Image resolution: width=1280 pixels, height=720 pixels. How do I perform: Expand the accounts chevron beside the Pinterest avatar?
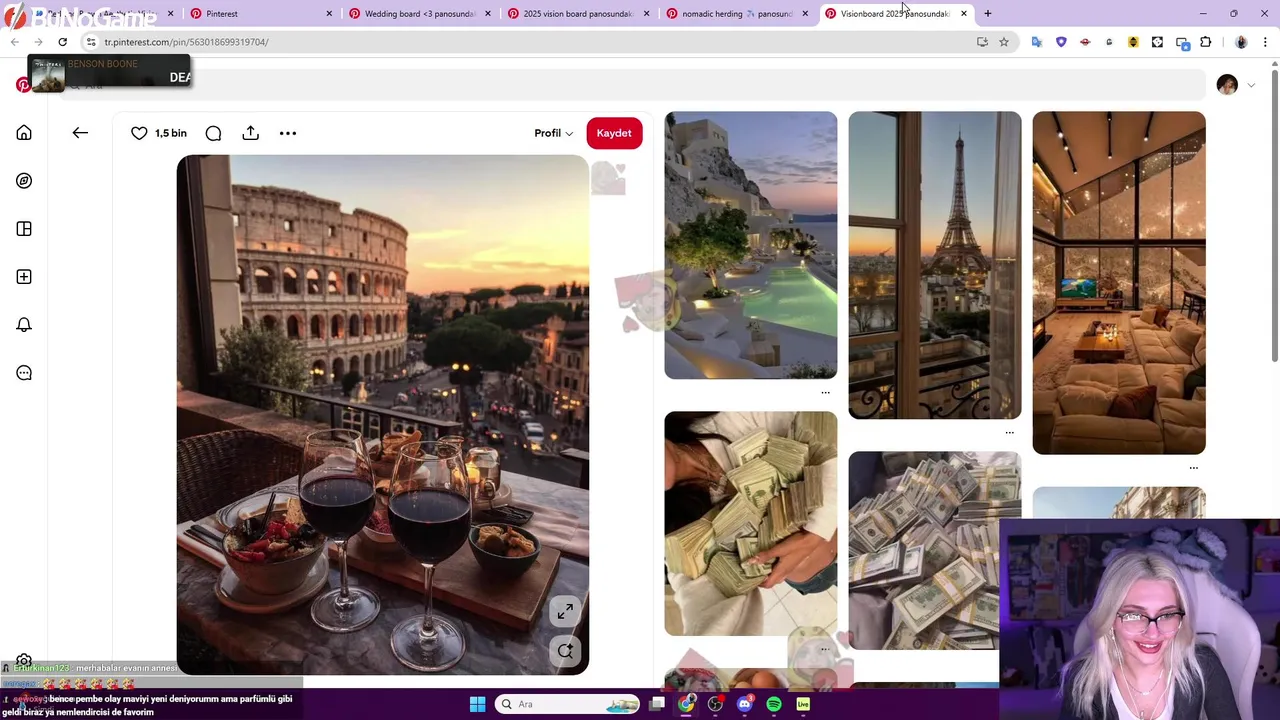point(1251,86)
